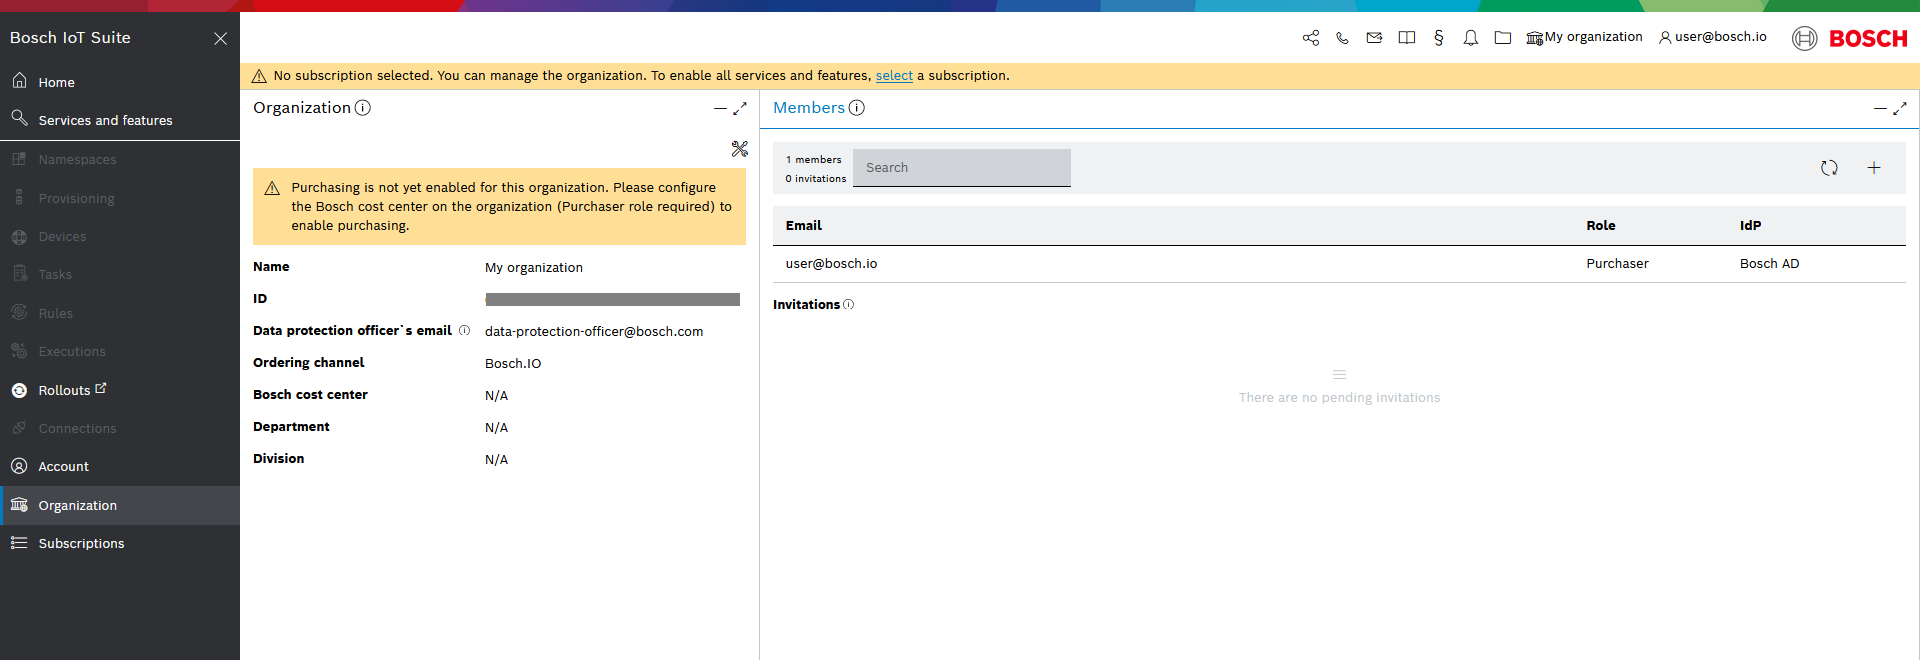Click the share icon in header
The image size is (1920, 660).
pyautogui.click(x=1311, y=38)
